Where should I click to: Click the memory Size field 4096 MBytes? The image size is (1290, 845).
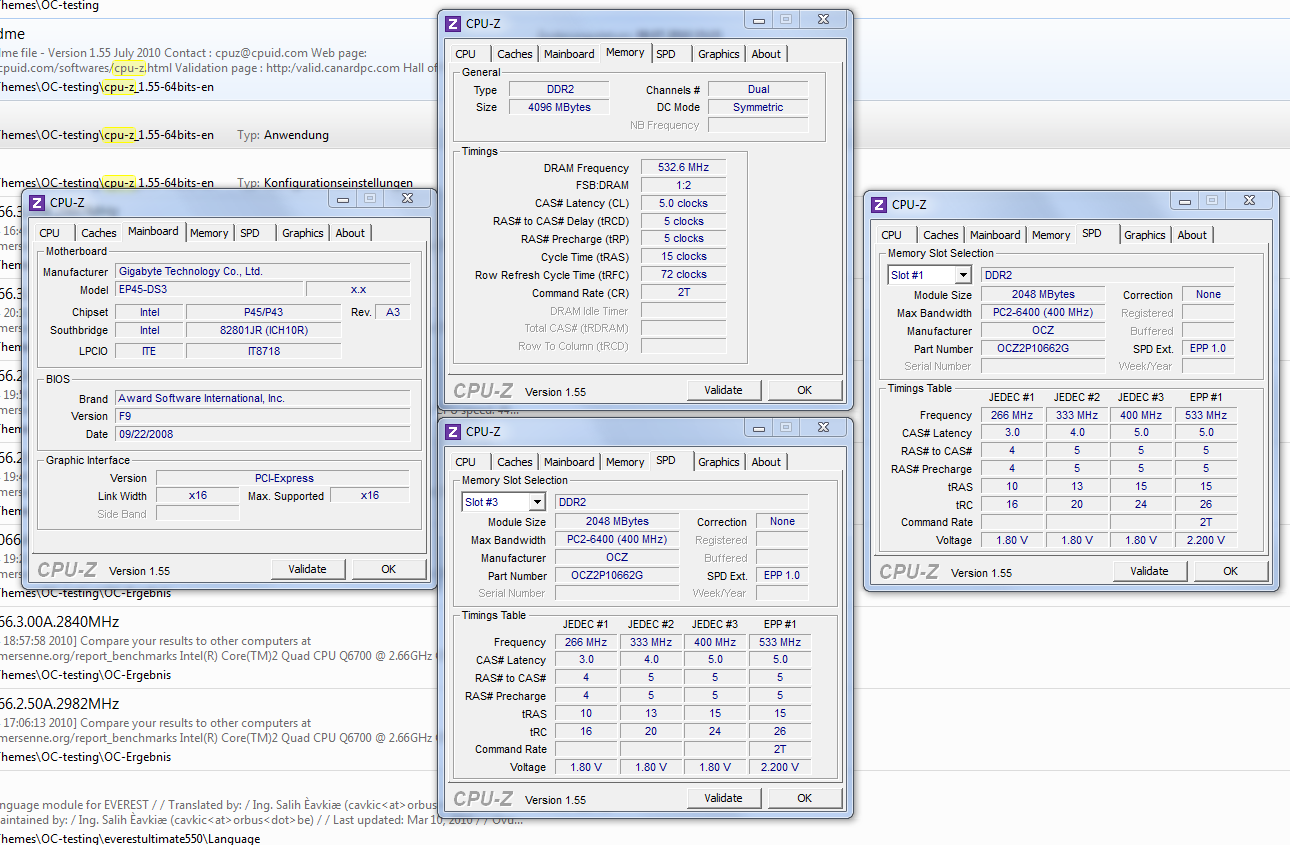point(559,107)
